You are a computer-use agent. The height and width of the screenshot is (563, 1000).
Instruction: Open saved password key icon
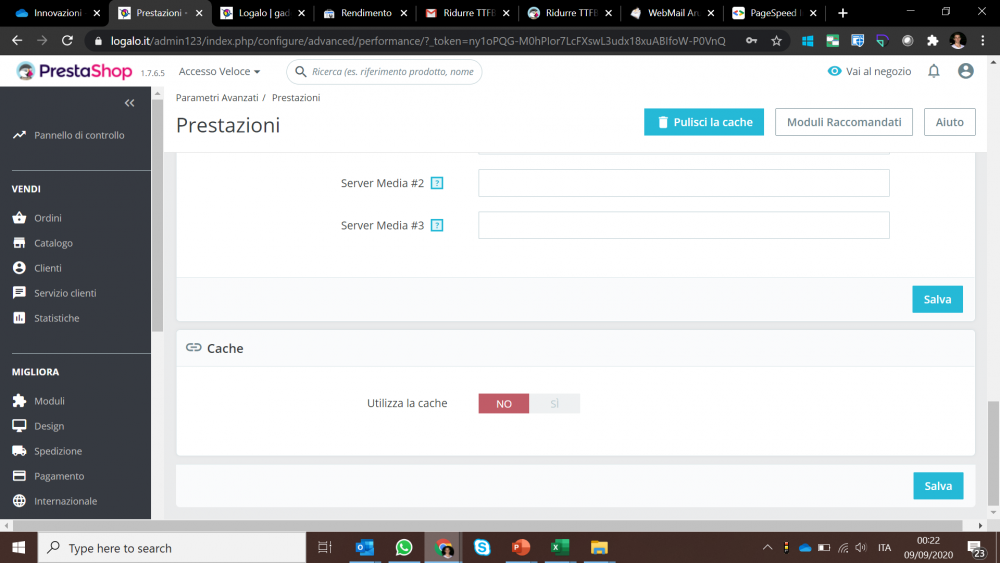[751, 41]
